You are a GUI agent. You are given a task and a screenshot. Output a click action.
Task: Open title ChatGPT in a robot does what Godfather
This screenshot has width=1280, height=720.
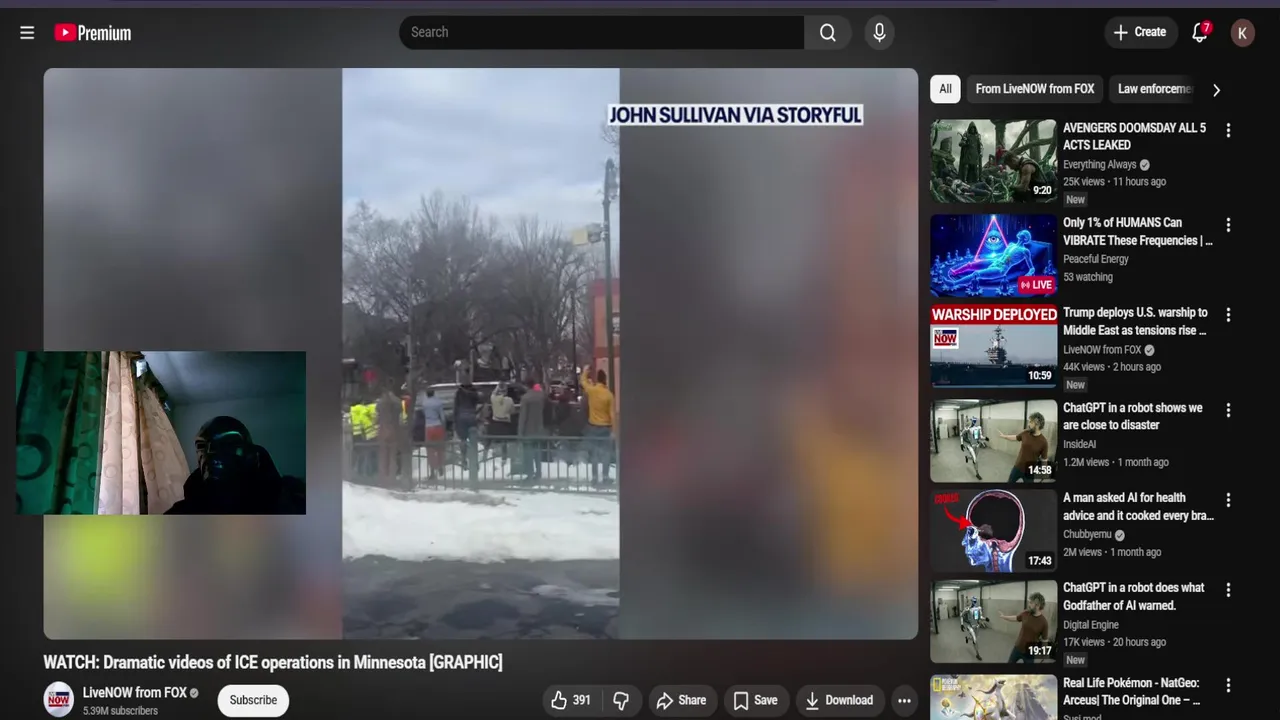pos(1133,596)
